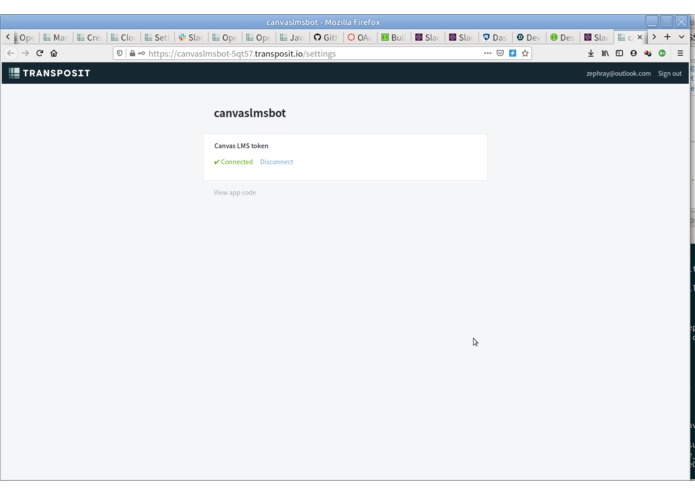The image size is (695, 494).
Task: Save page to Pocket
Action: 500,53
